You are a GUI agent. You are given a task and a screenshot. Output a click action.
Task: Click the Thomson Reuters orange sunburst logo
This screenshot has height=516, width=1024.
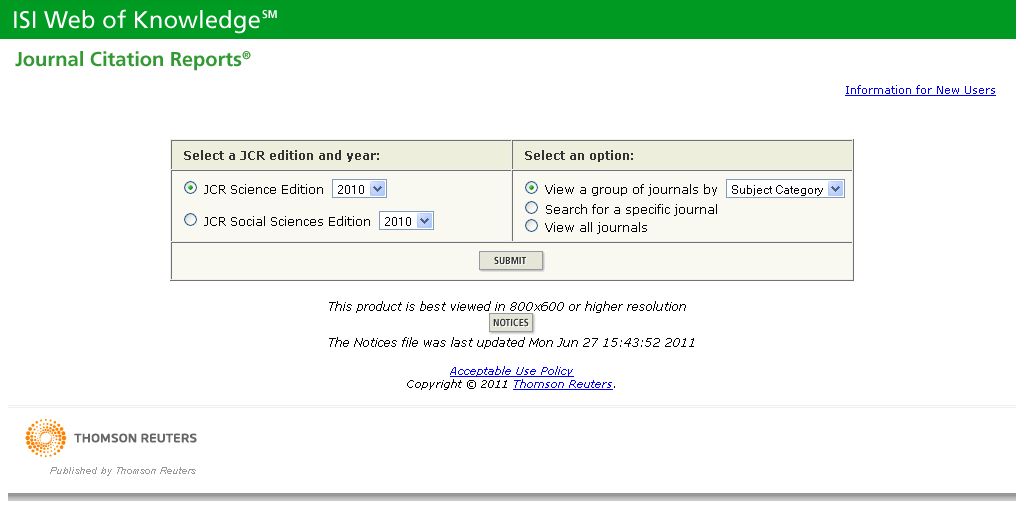coord(45,438)
